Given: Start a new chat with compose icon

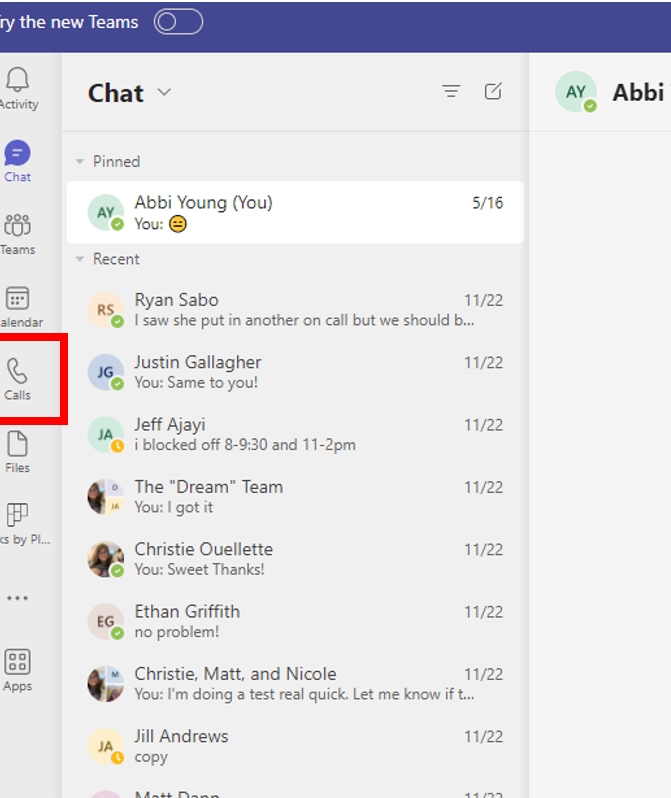Looking at the screenshot, I should tap(493, 92).
